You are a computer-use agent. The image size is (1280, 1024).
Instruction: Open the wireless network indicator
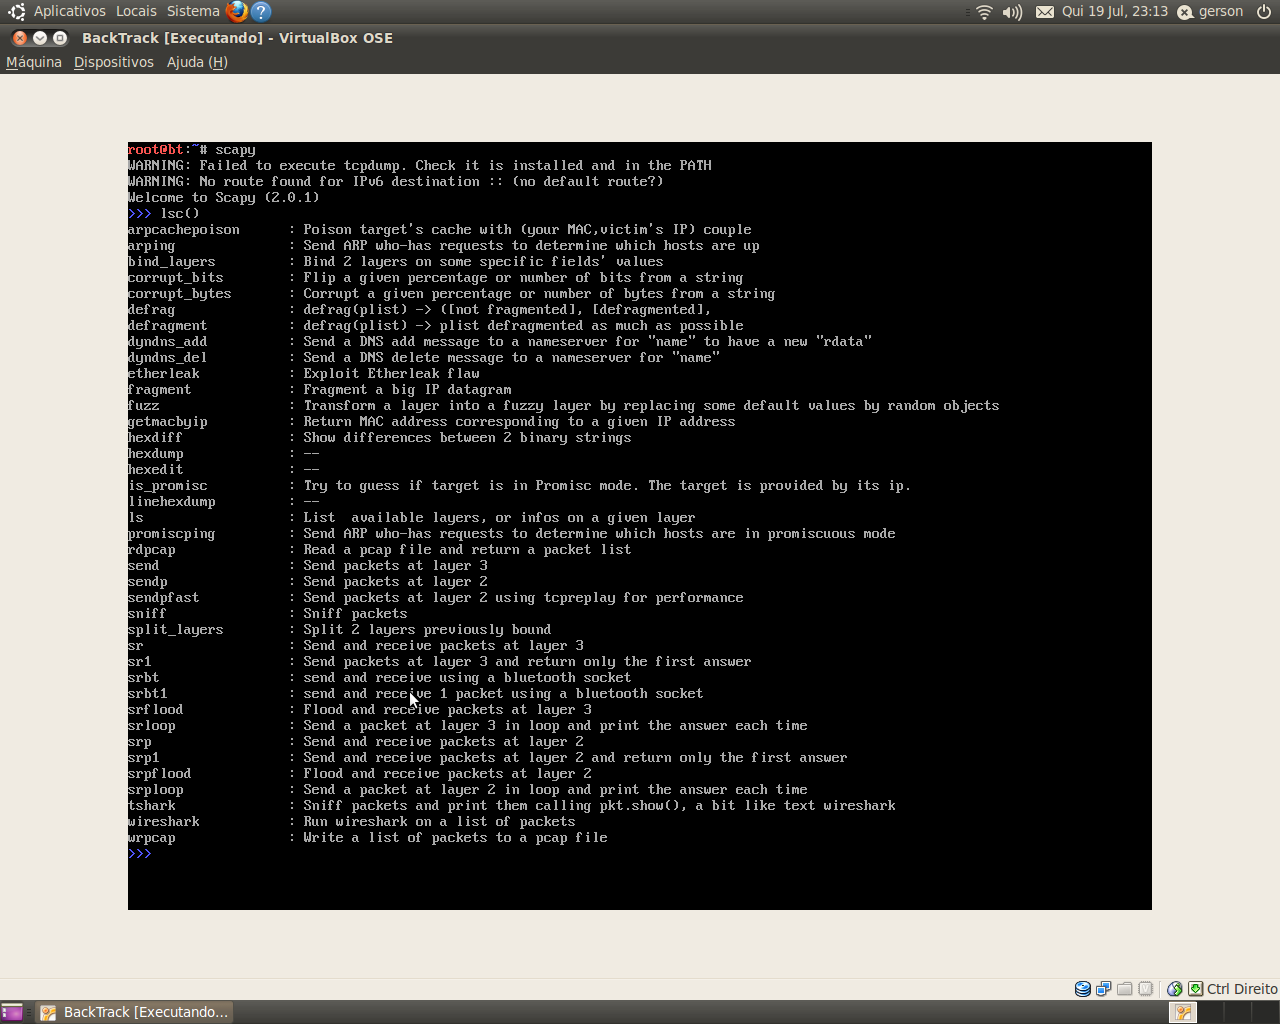coord(984,12)
